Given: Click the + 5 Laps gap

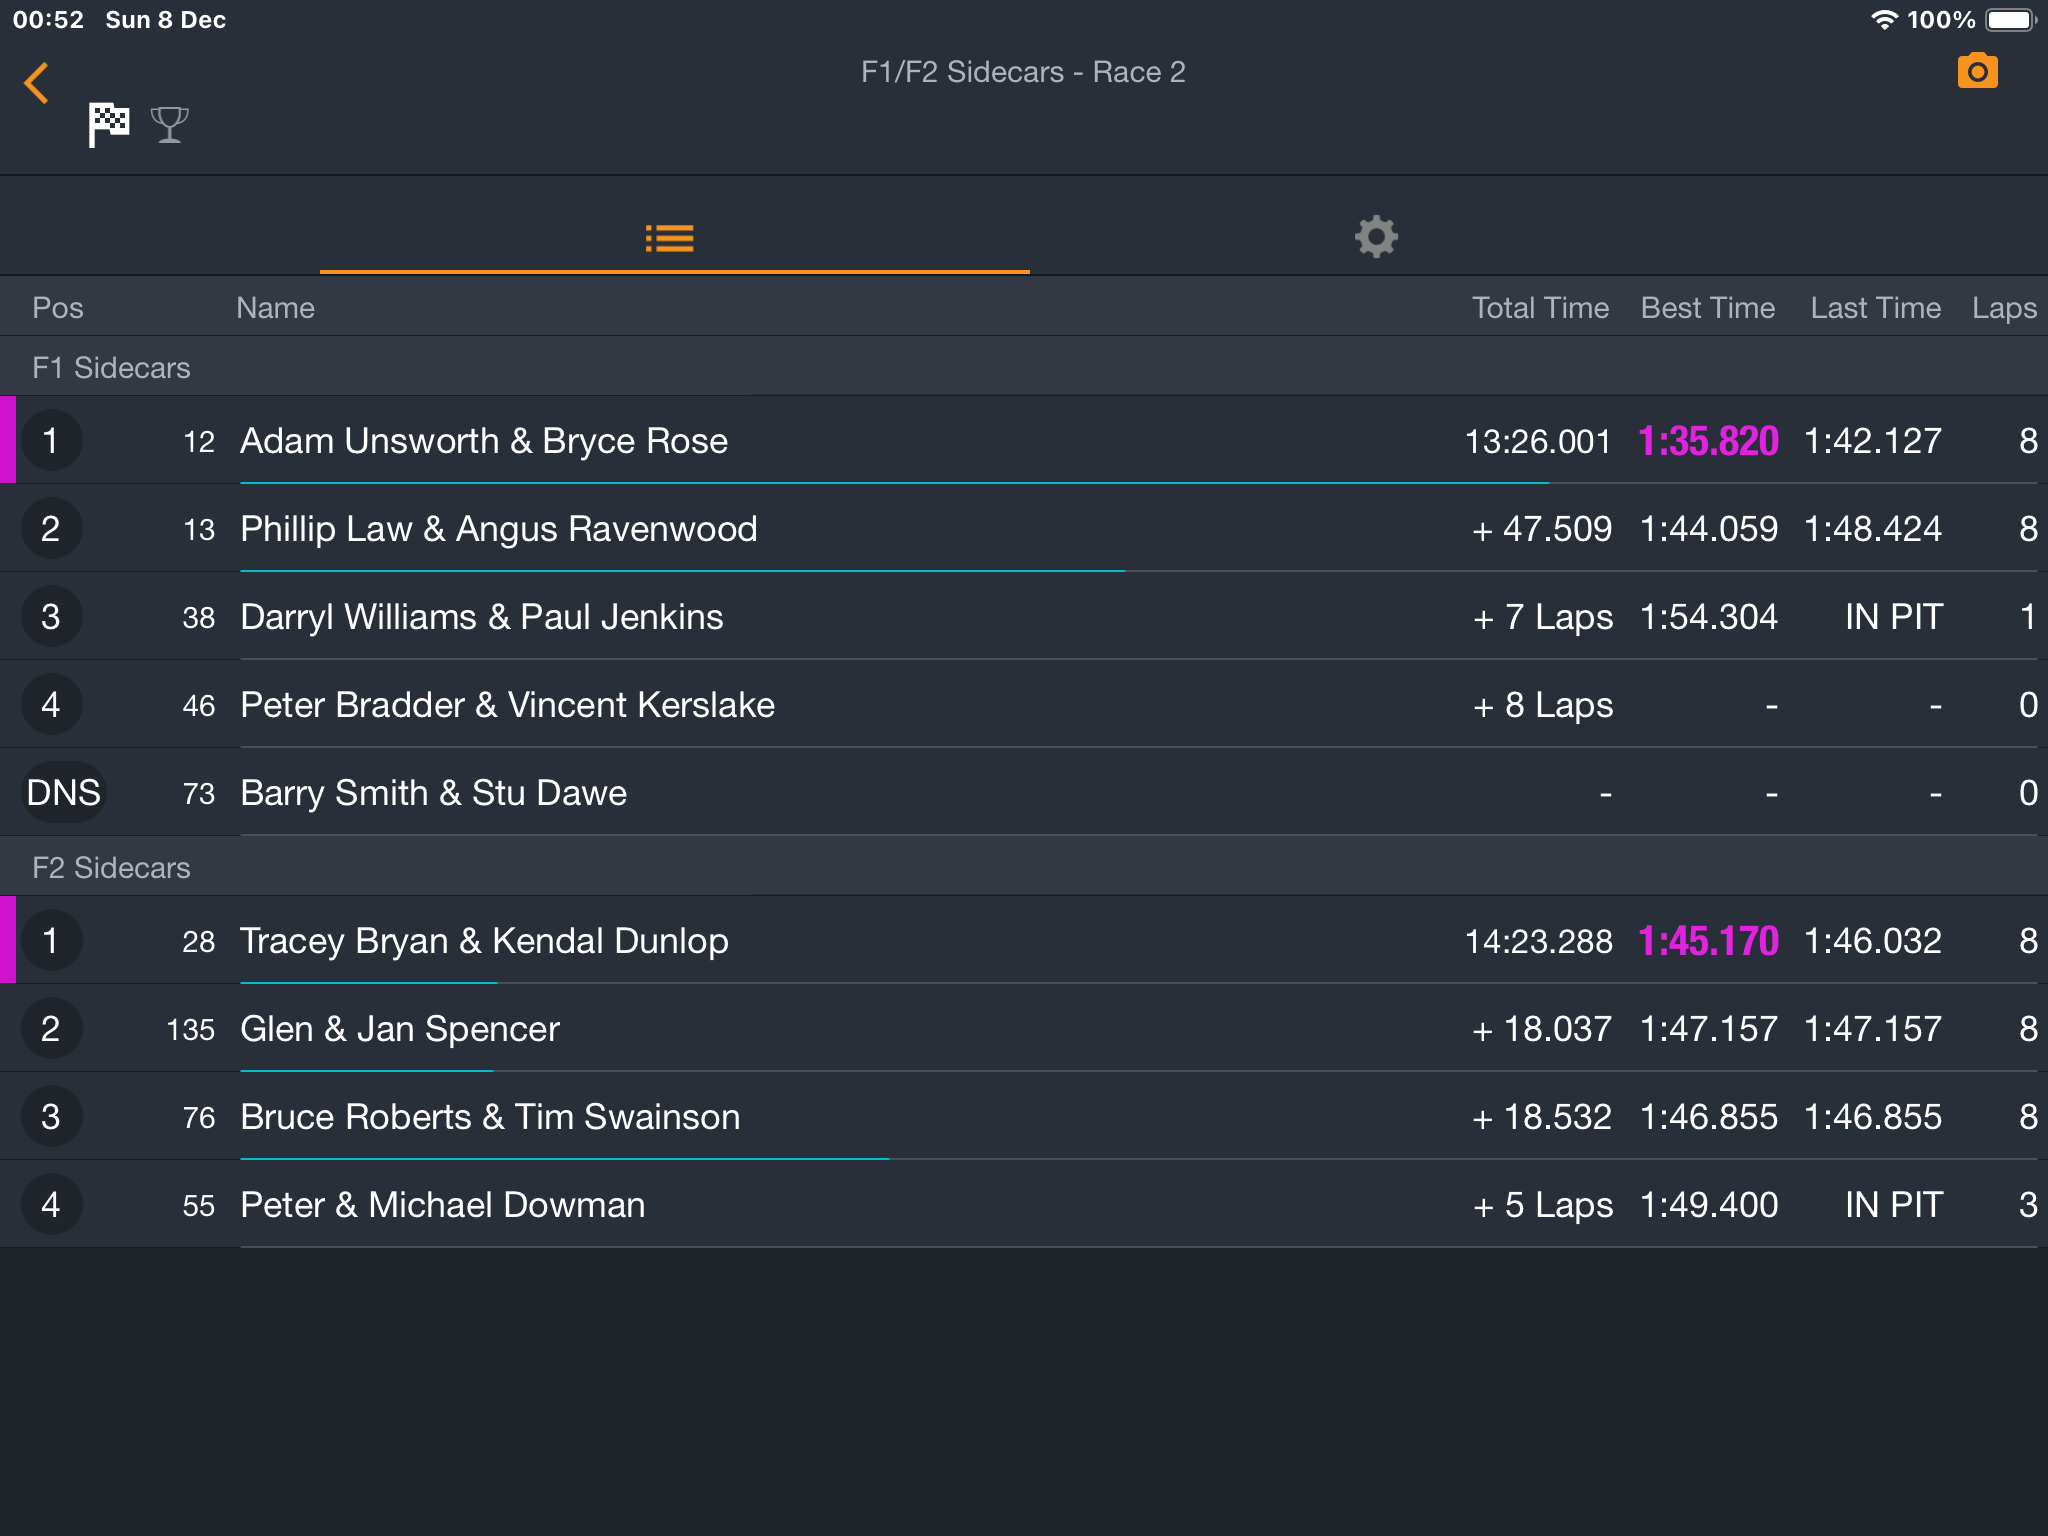Looking at the screenshot, I should click(1542, 1206).
